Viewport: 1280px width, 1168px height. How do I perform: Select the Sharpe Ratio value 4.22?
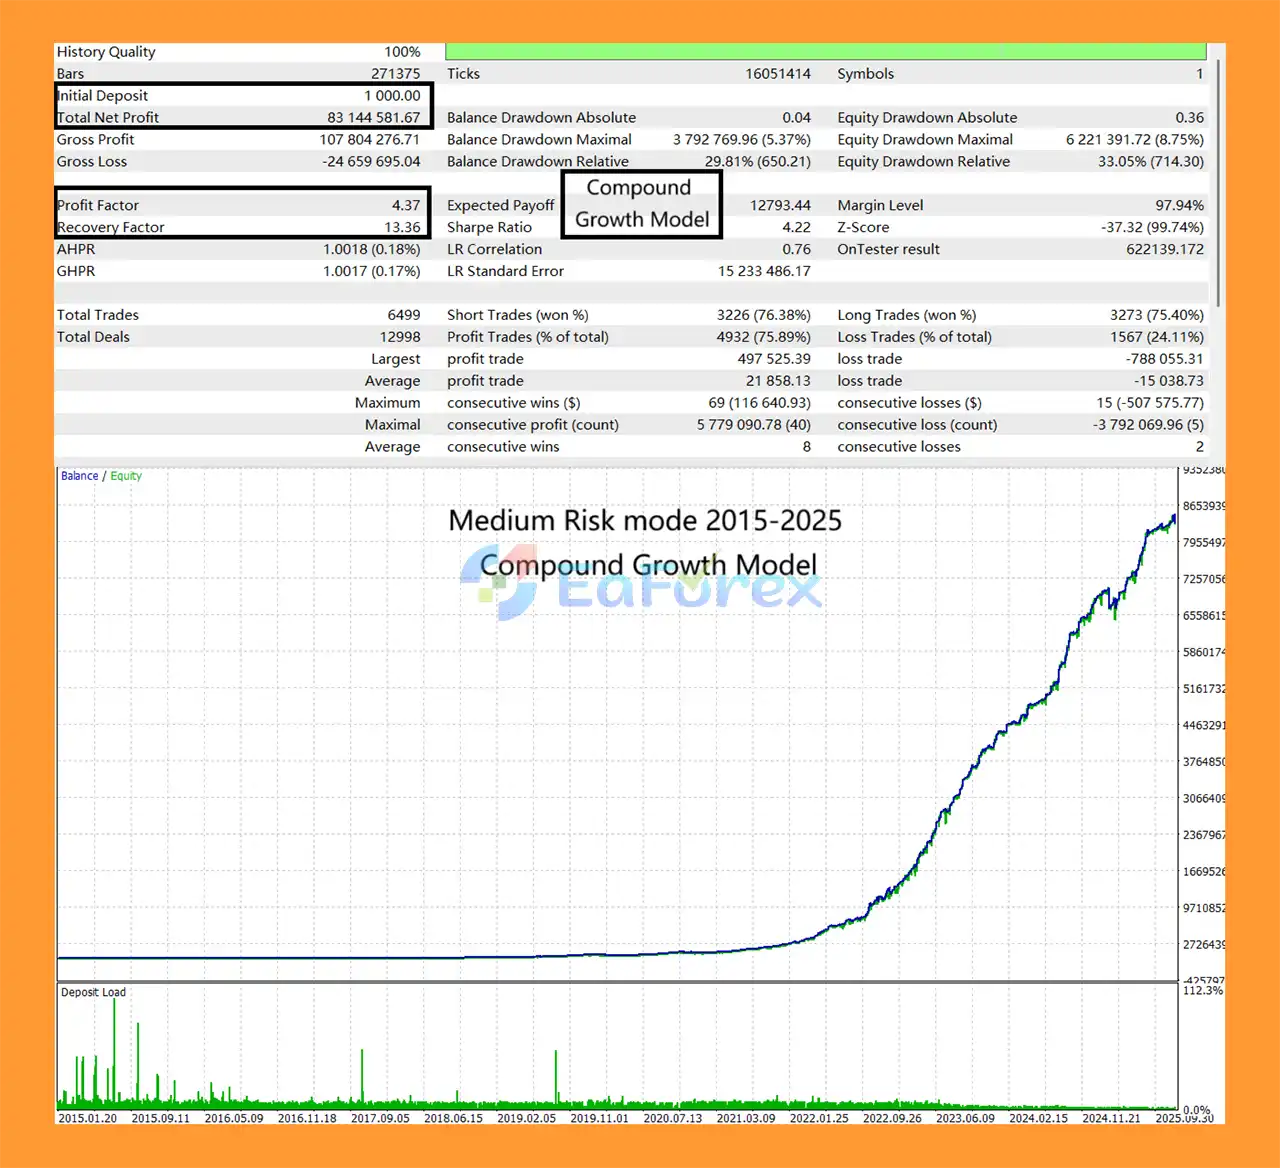[796, 227]
